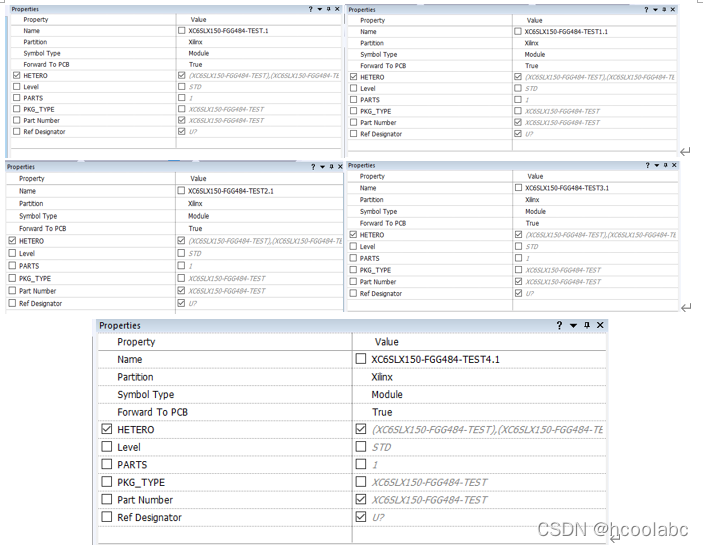The image size is (703, 546).
Task: Toggle Name value checkbox for XC6SLX150-FGG484-TEST1.1
Action: pos(518,31)
